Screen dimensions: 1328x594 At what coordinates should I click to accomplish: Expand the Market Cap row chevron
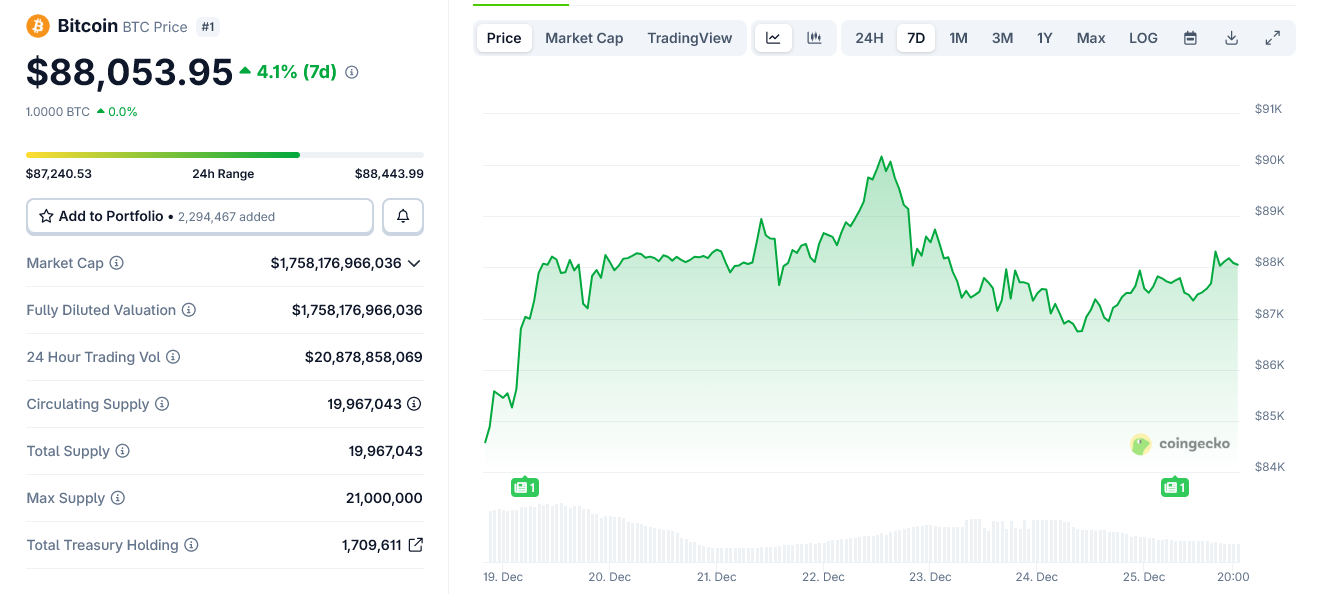click(416, 262)
